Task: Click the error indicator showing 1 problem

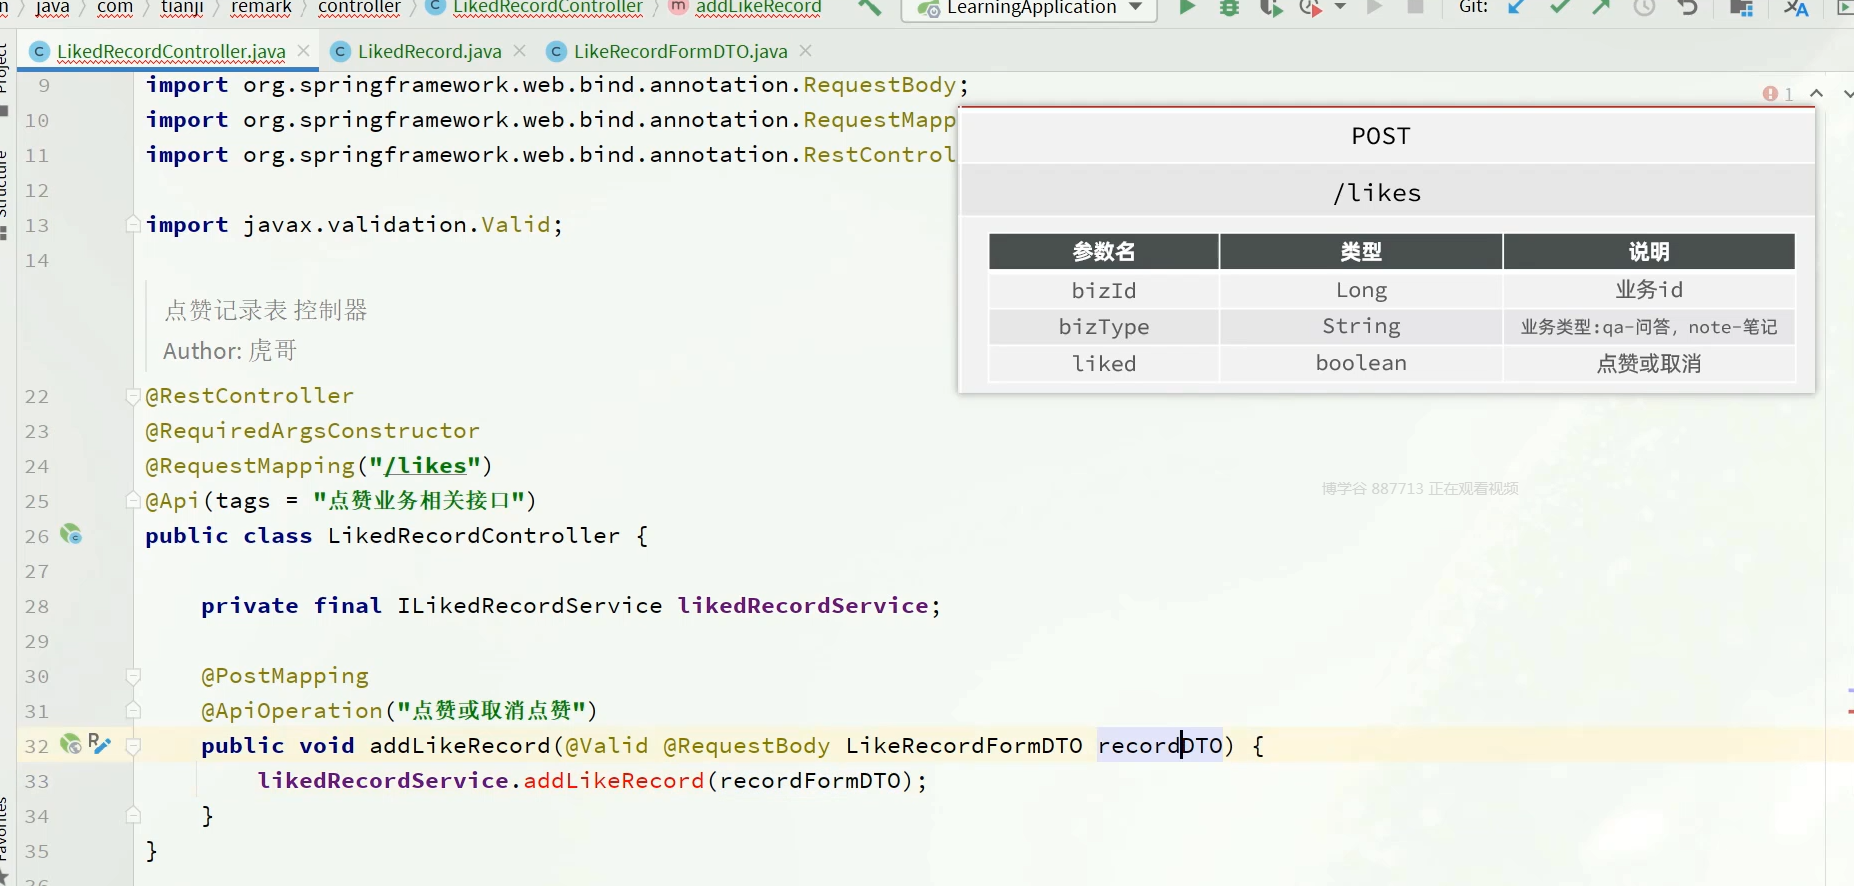Action: [1778, 94]
